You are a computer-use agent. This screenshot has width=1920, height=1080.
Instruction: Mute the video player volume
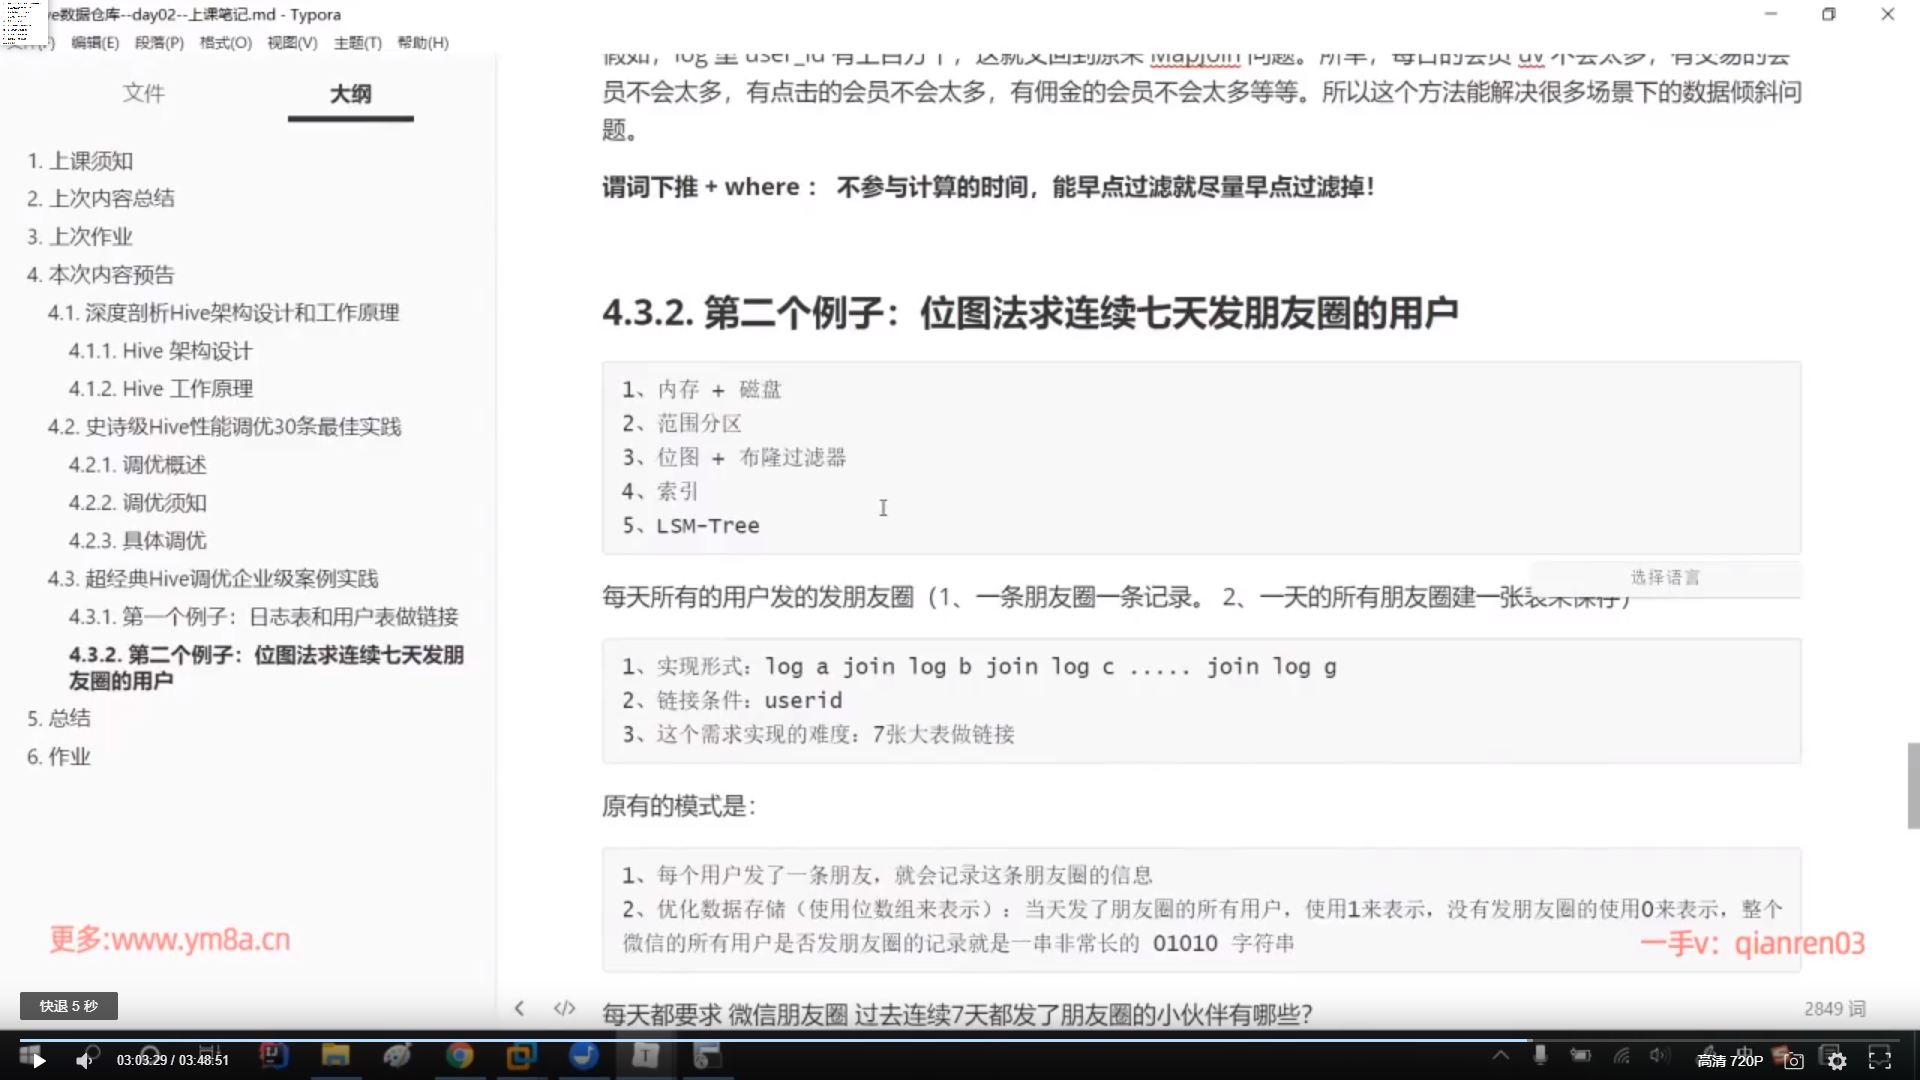(x=84, y=1061)
